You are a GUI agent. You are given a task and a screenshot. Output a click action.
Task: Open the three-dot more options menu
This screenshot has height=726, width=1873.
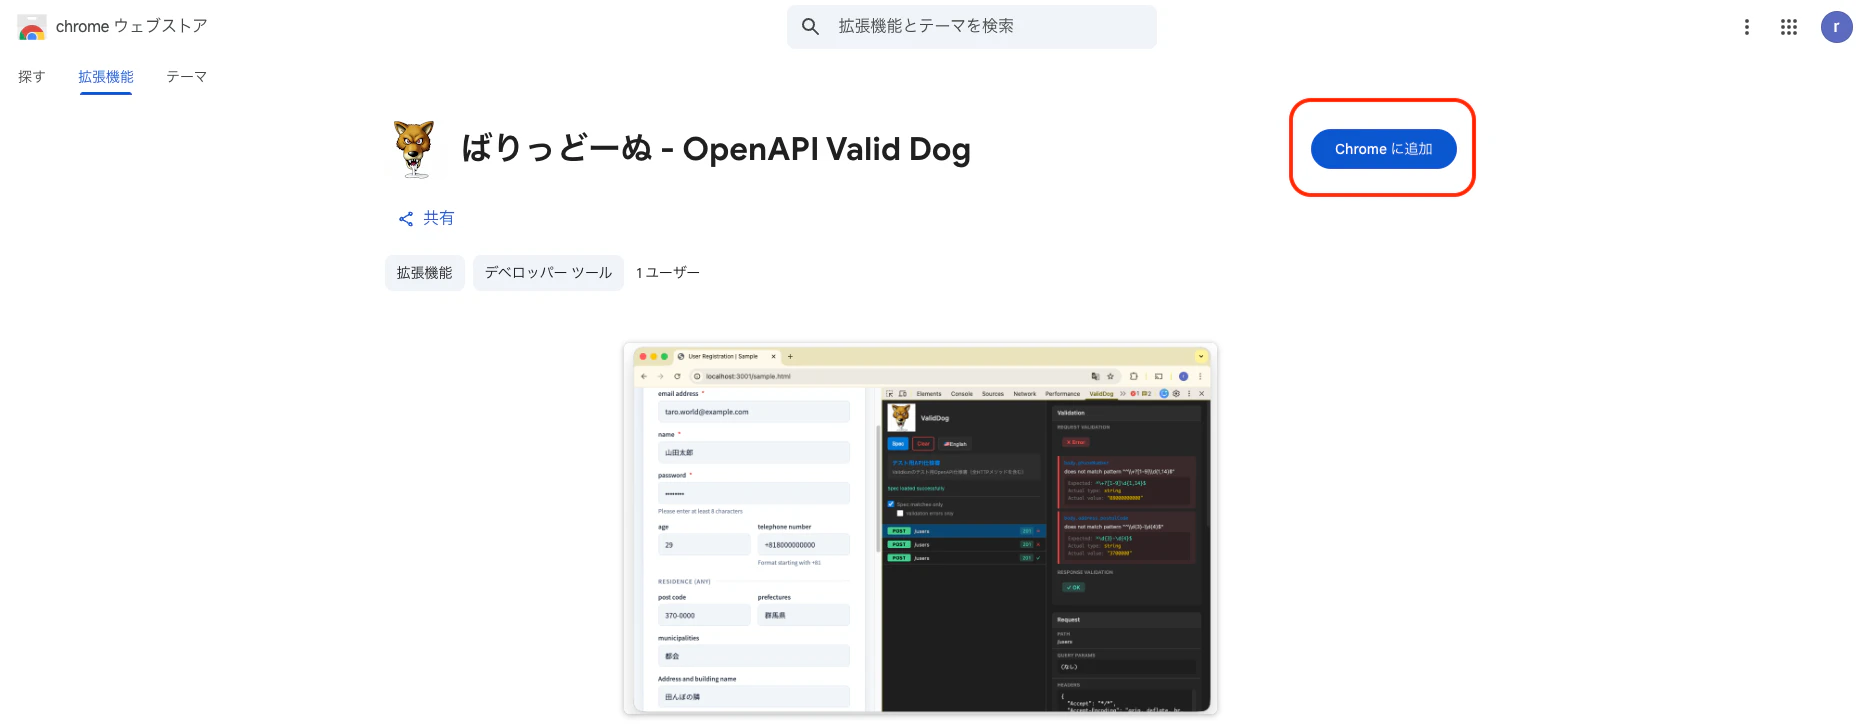coord(1747,27)
